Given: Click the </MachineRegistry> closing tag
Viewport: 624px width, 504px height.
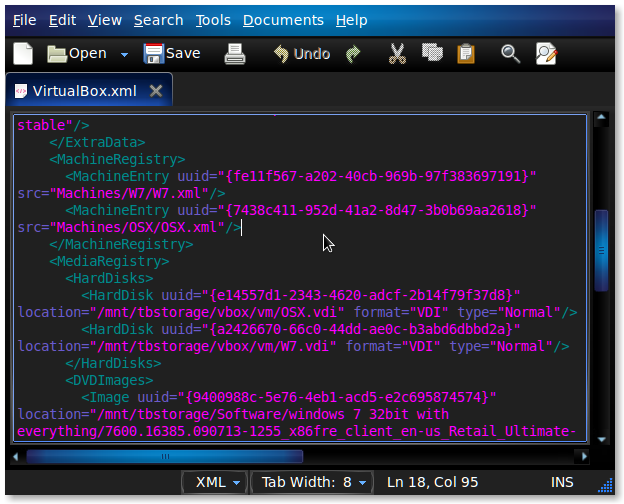Looking at the screenshot, I should click(x=121, y=244).
